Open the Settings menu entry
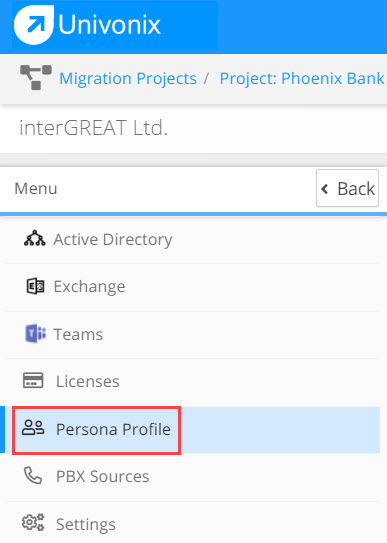 click(x=194, y=523)
